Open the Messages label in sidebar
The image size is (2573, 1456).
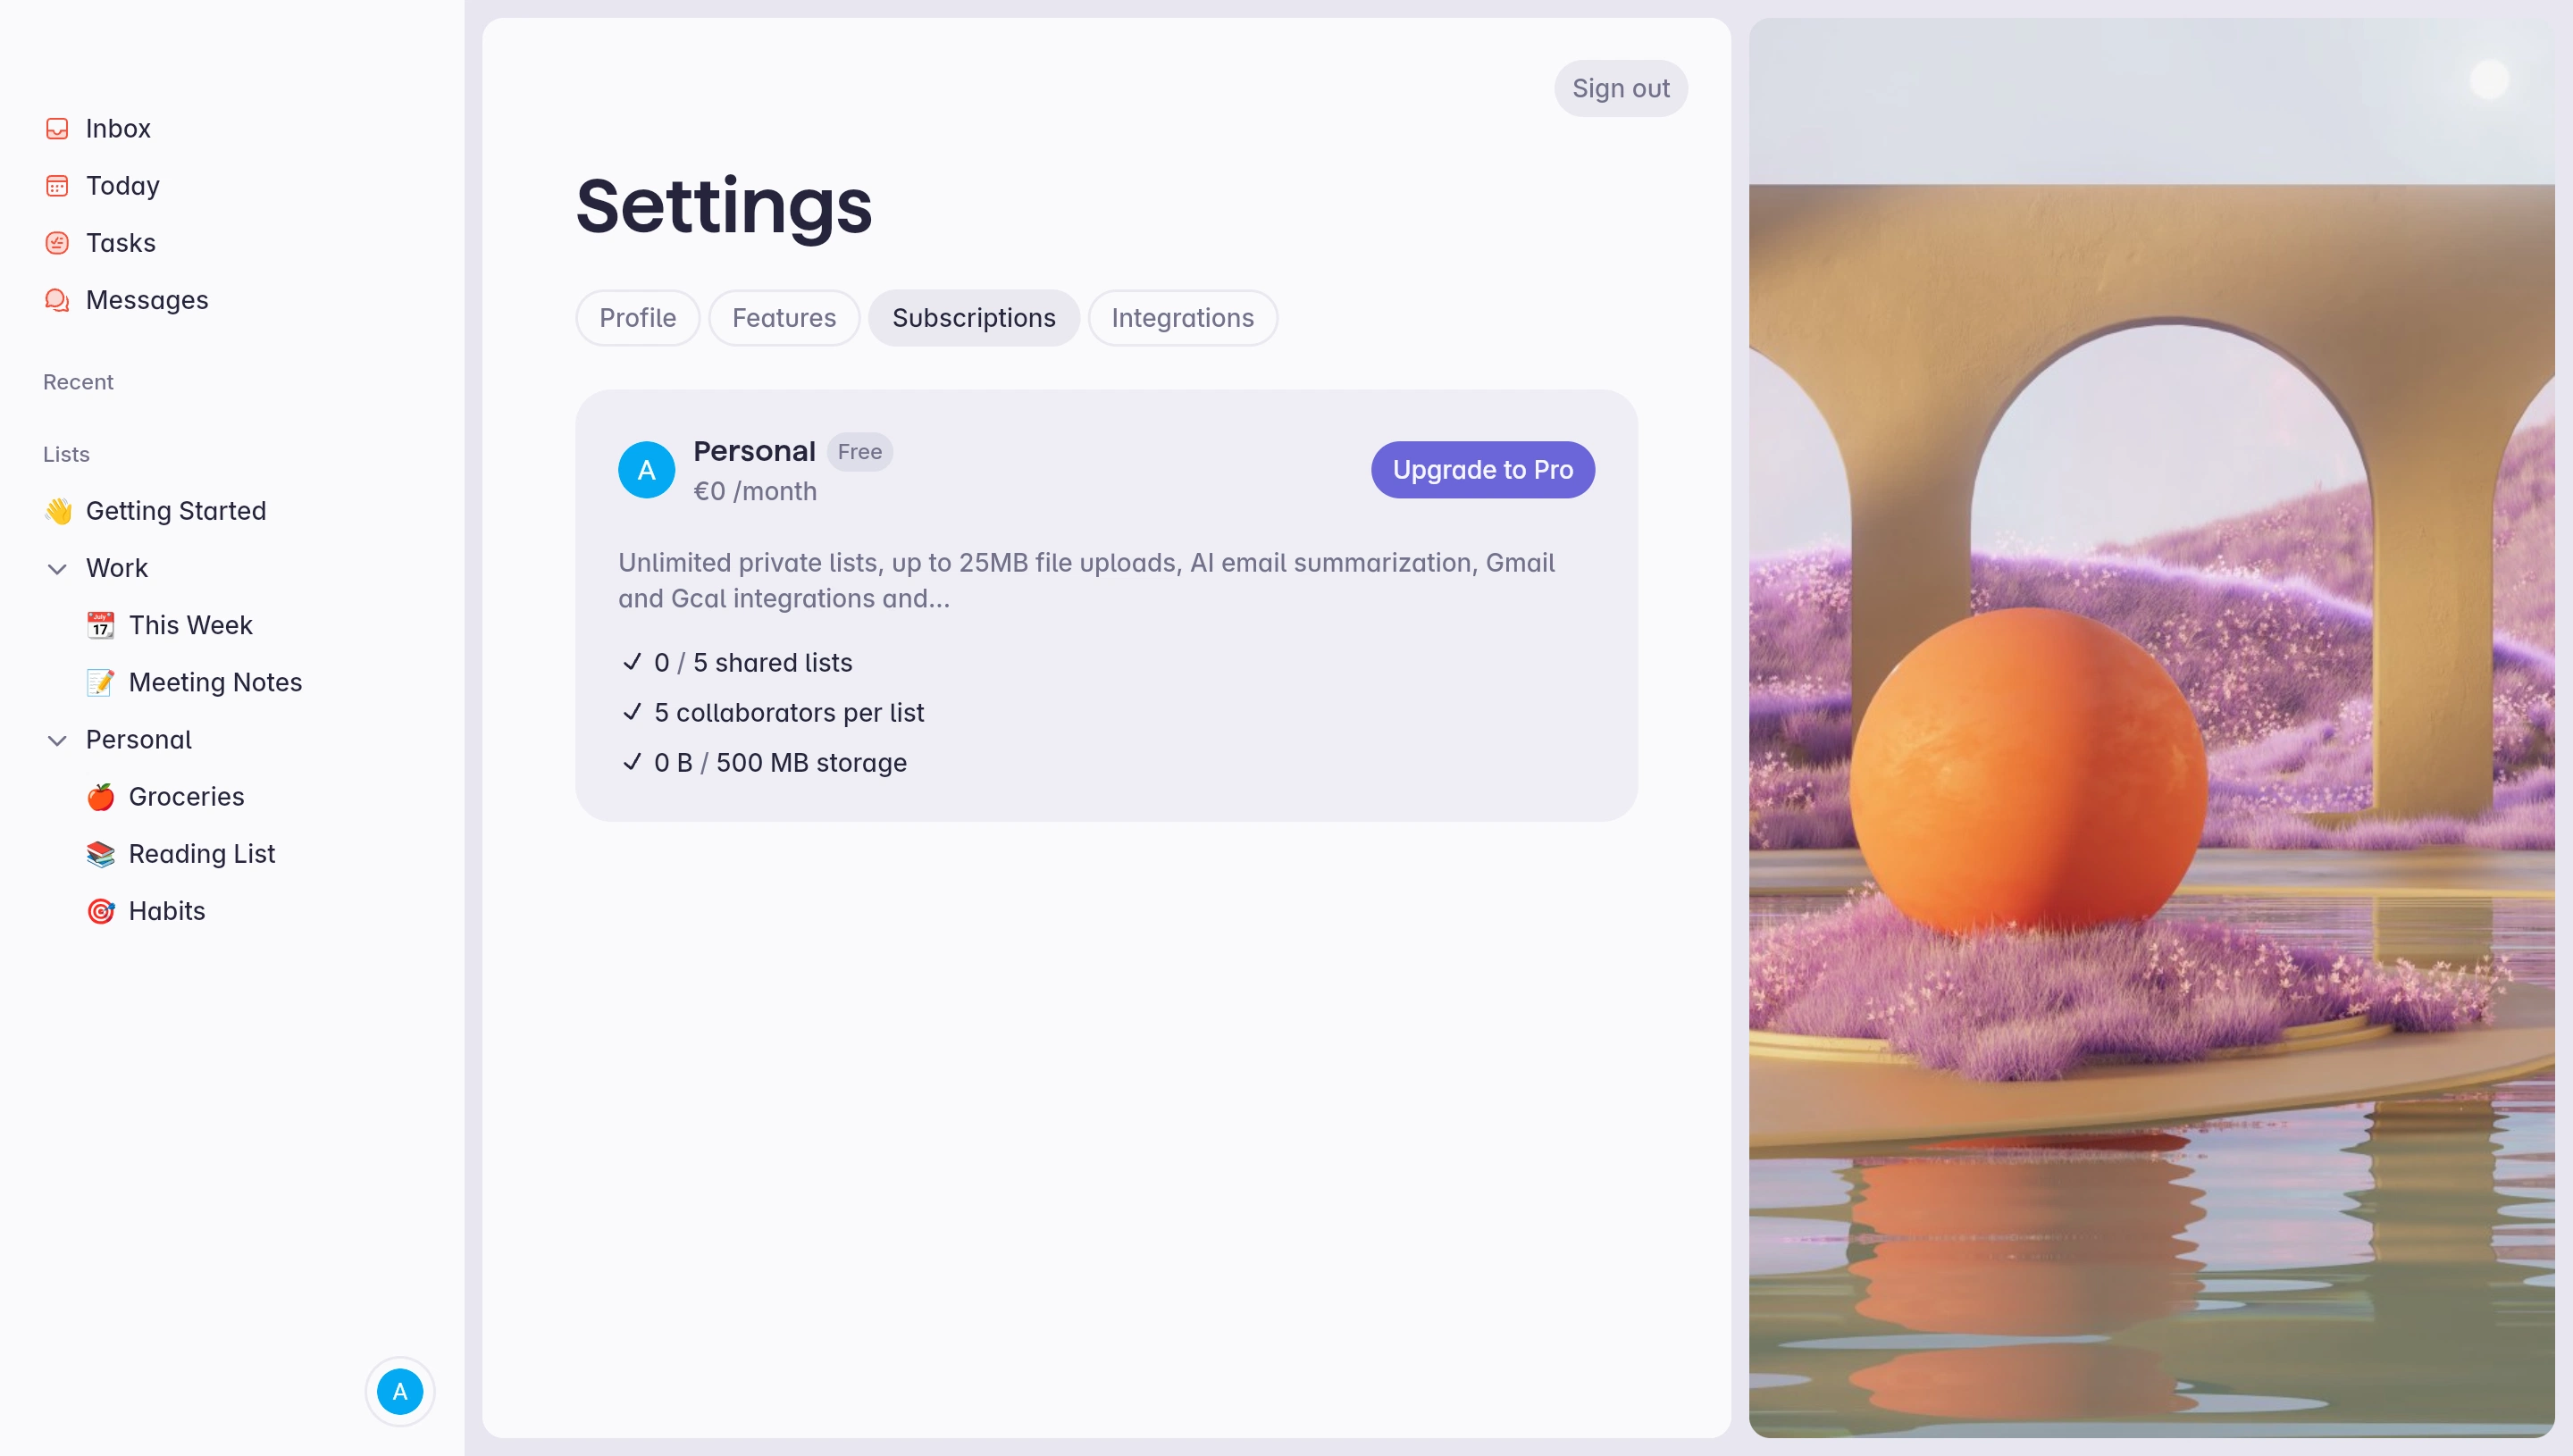(x=147, y=300)
